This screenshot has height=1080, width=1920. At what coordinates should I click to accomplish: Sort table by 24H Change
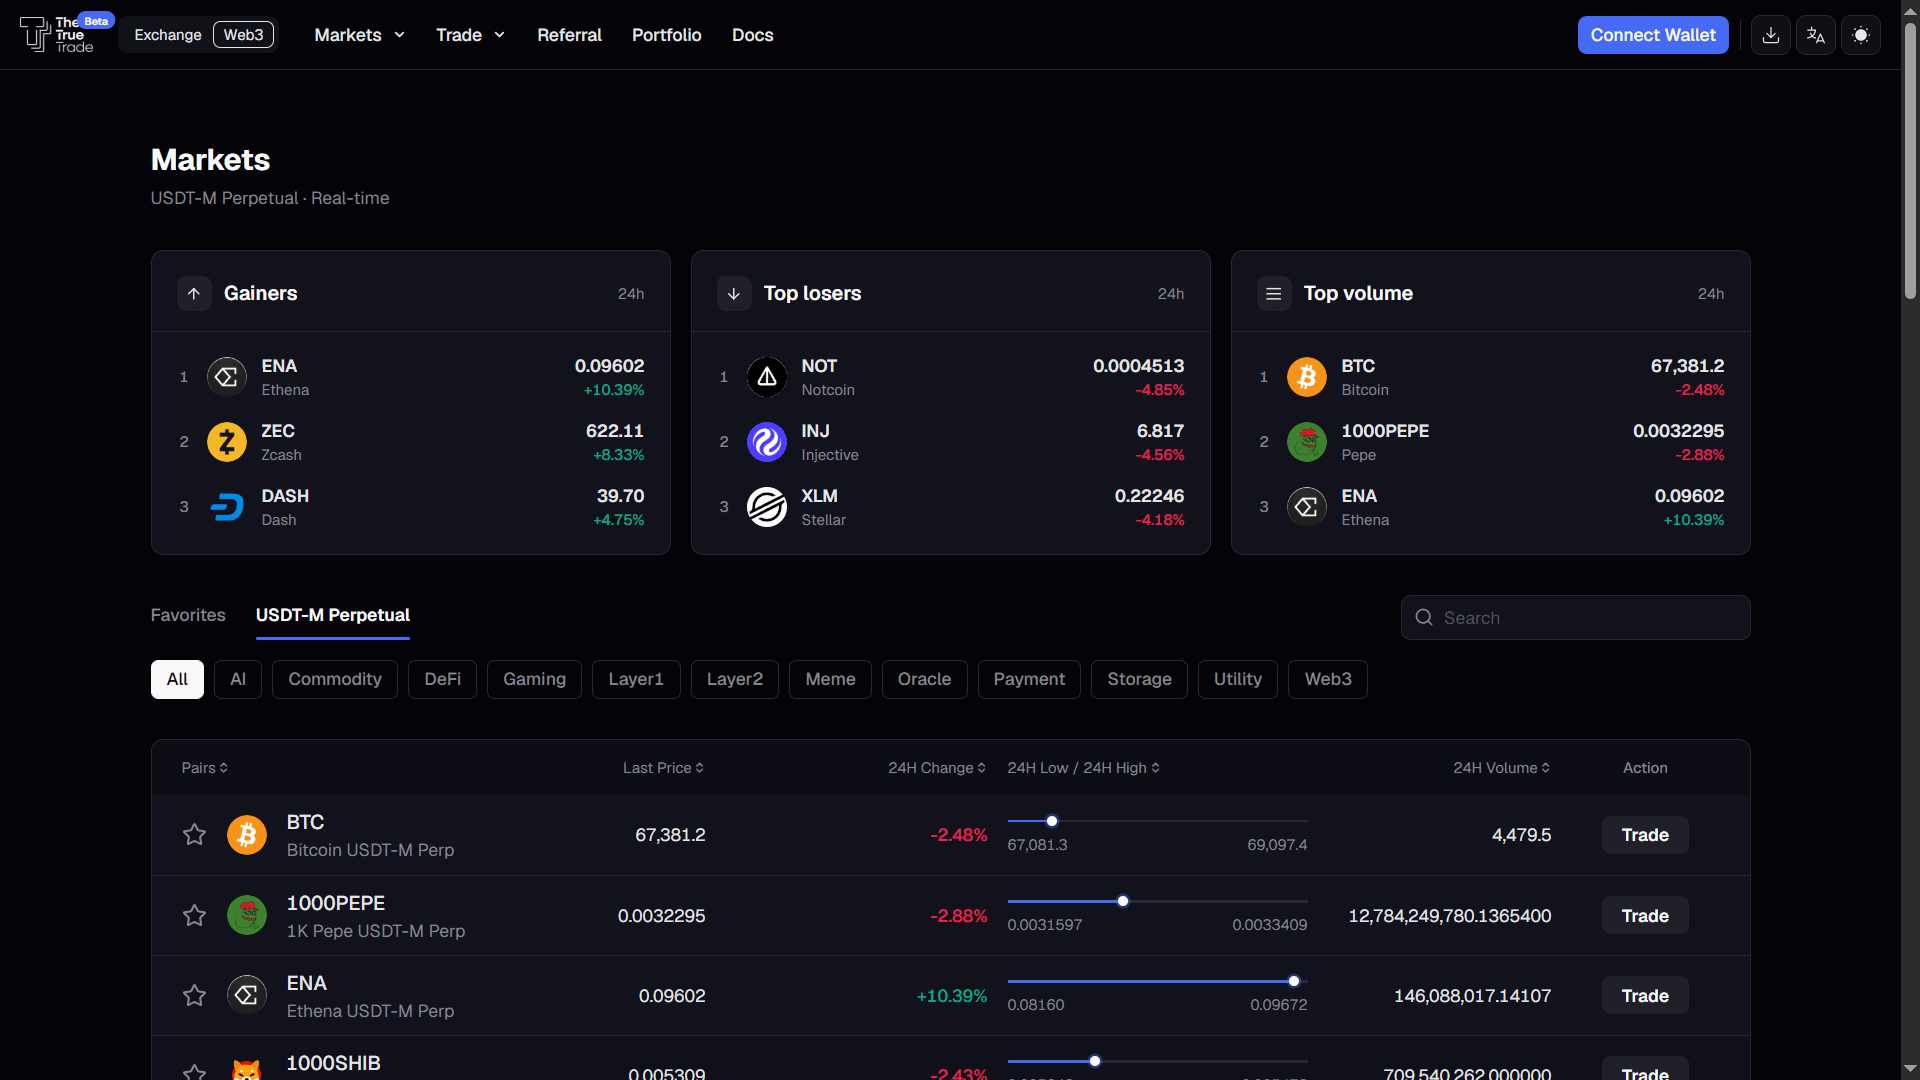click(937, 768)
